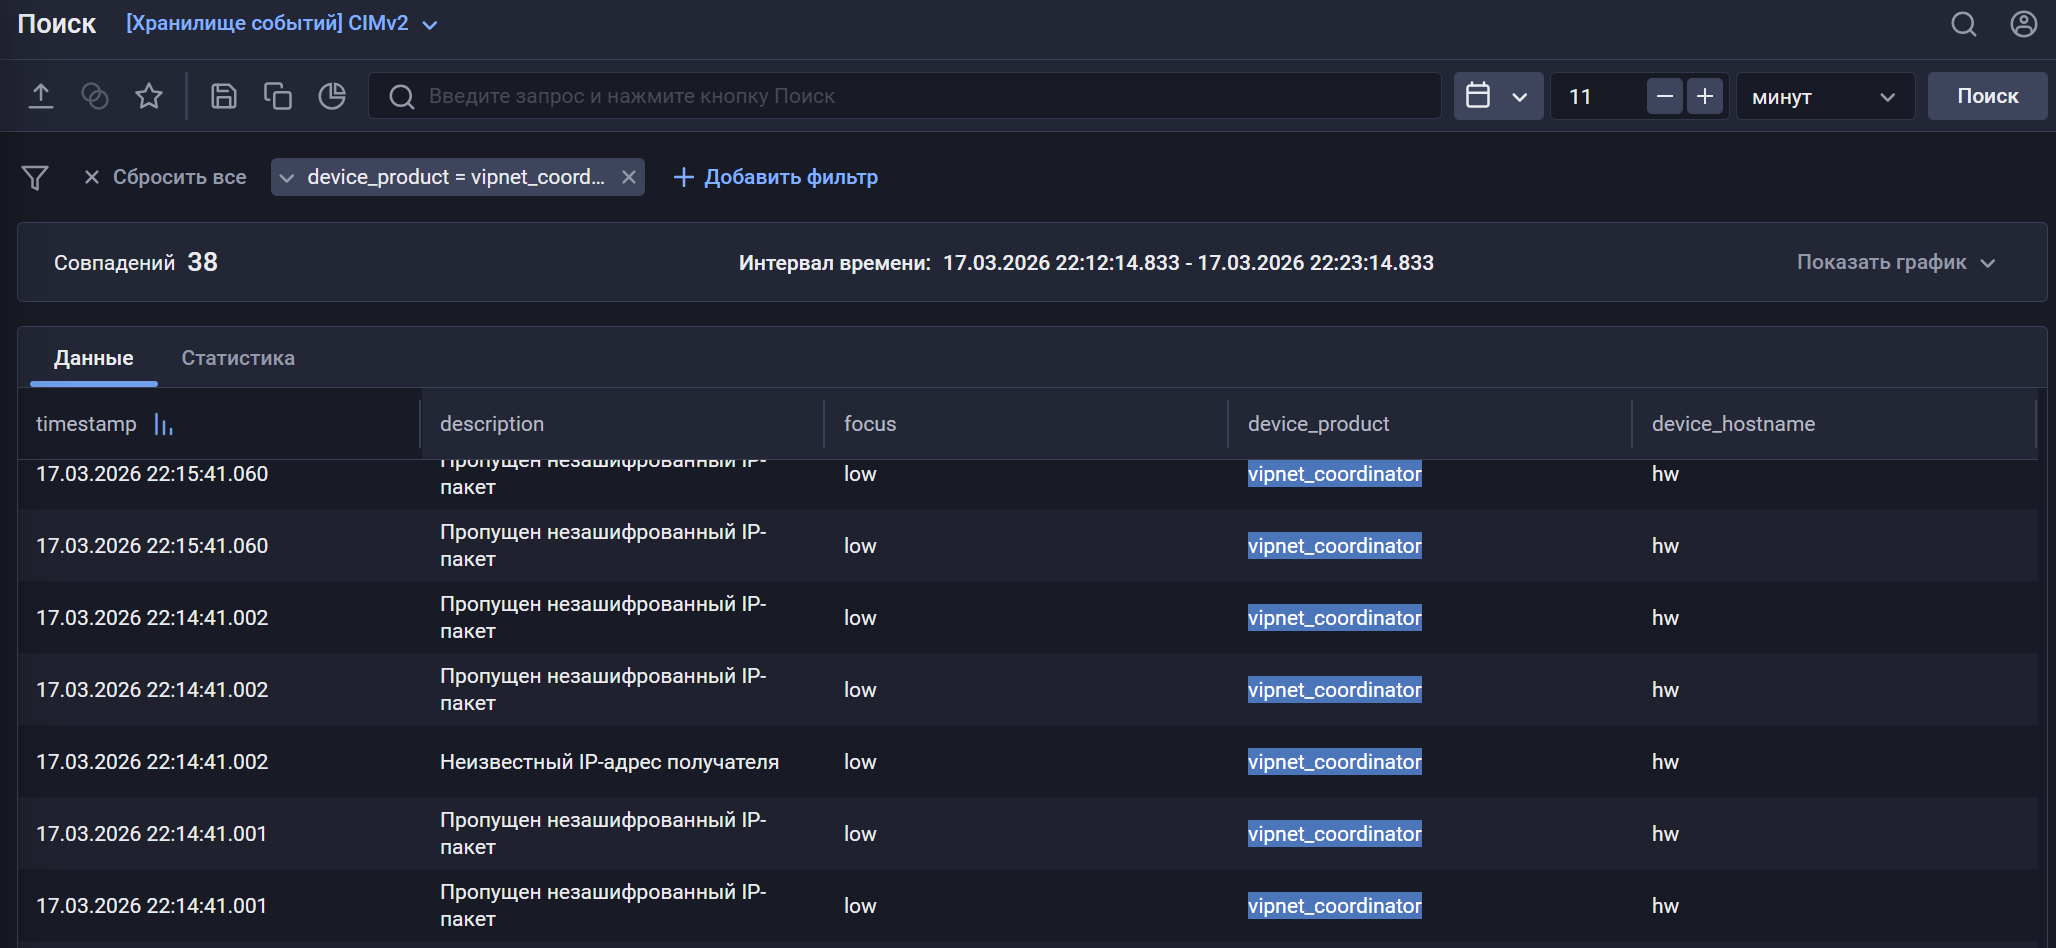Open statistics via the pie chart icon
The height and width of the screenshot is (948, 2056).
[332, 95]
